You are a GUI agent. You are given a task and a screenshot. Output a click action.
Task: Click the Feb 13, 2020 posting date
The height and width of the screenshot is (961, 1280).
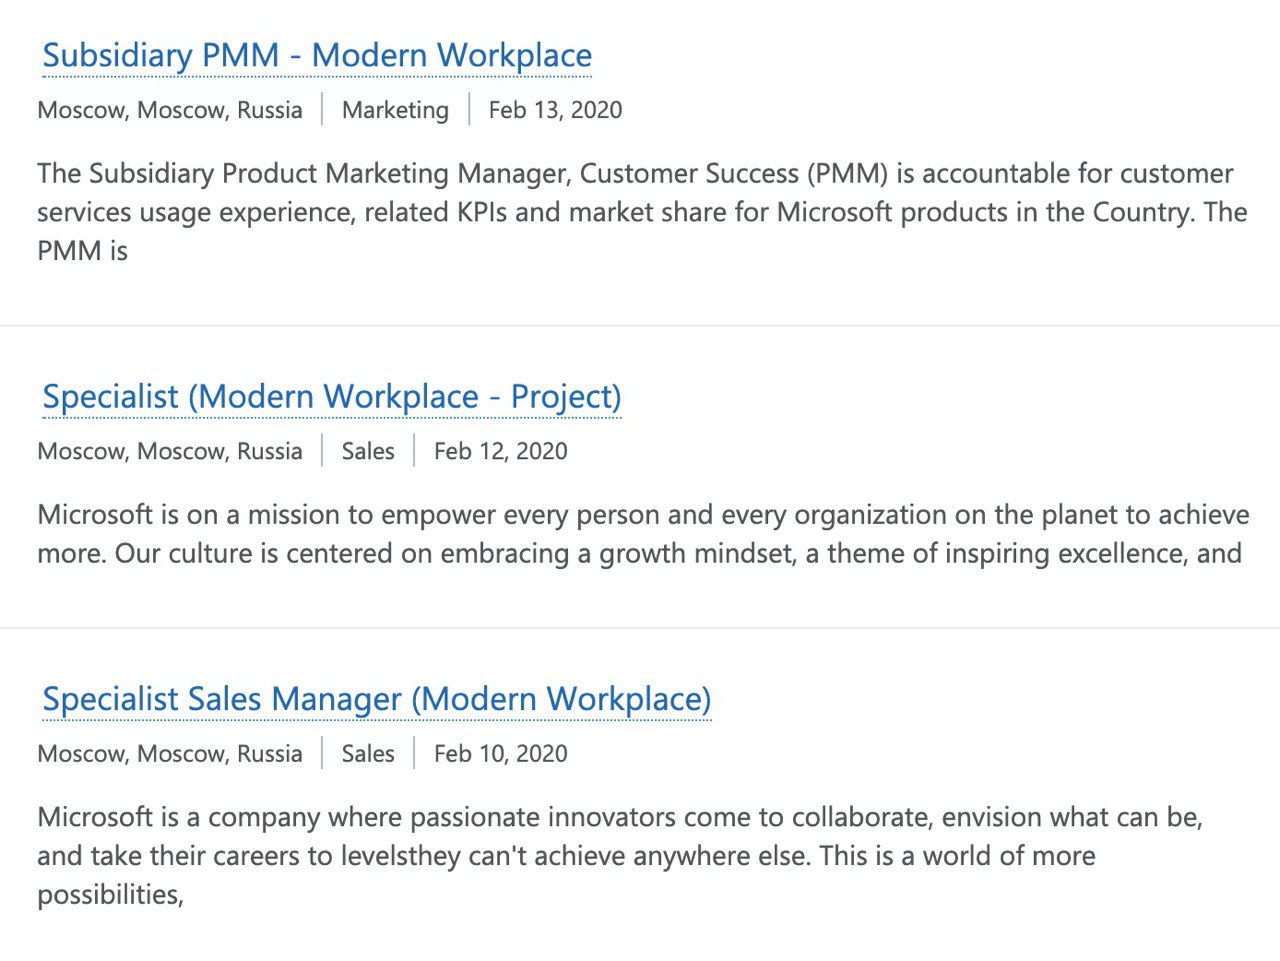(x=555, y=110)
